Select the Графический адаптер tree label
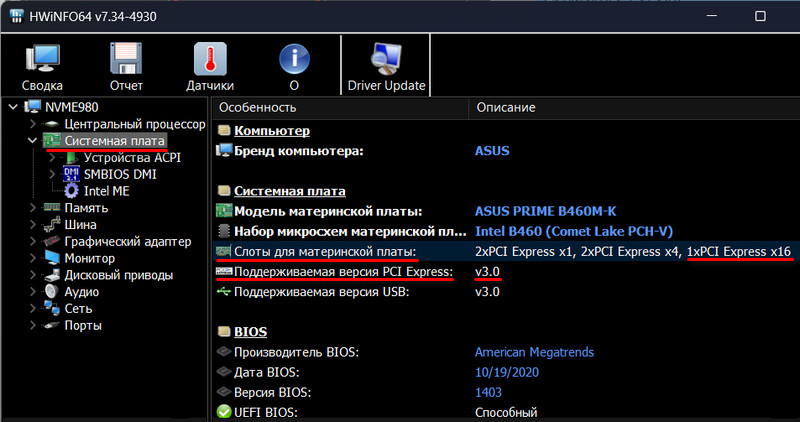The width and height of the screenshot is (800, 422). tap(128, 241)
